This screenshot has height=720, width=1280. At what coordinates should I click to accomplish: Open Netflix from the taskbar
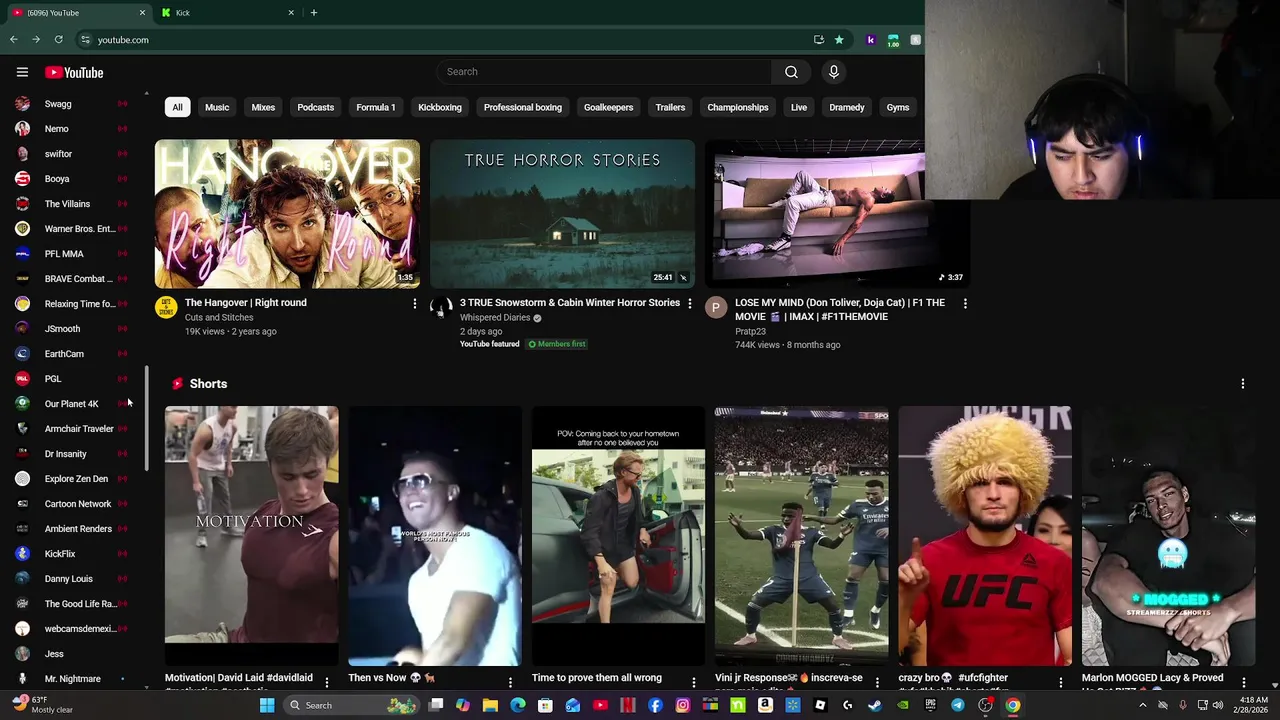(x=628, y=705)
